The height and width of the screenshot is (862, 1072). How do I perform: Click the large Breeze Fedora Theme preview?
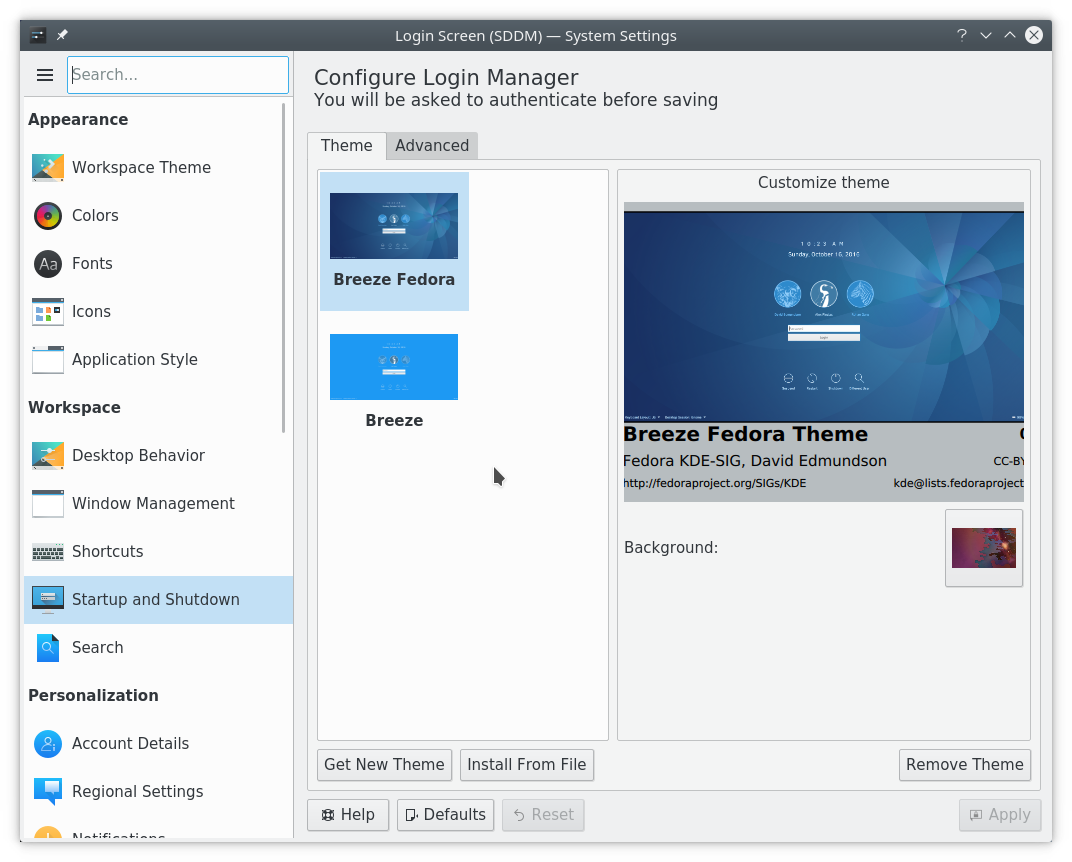[x=824, y=316]
